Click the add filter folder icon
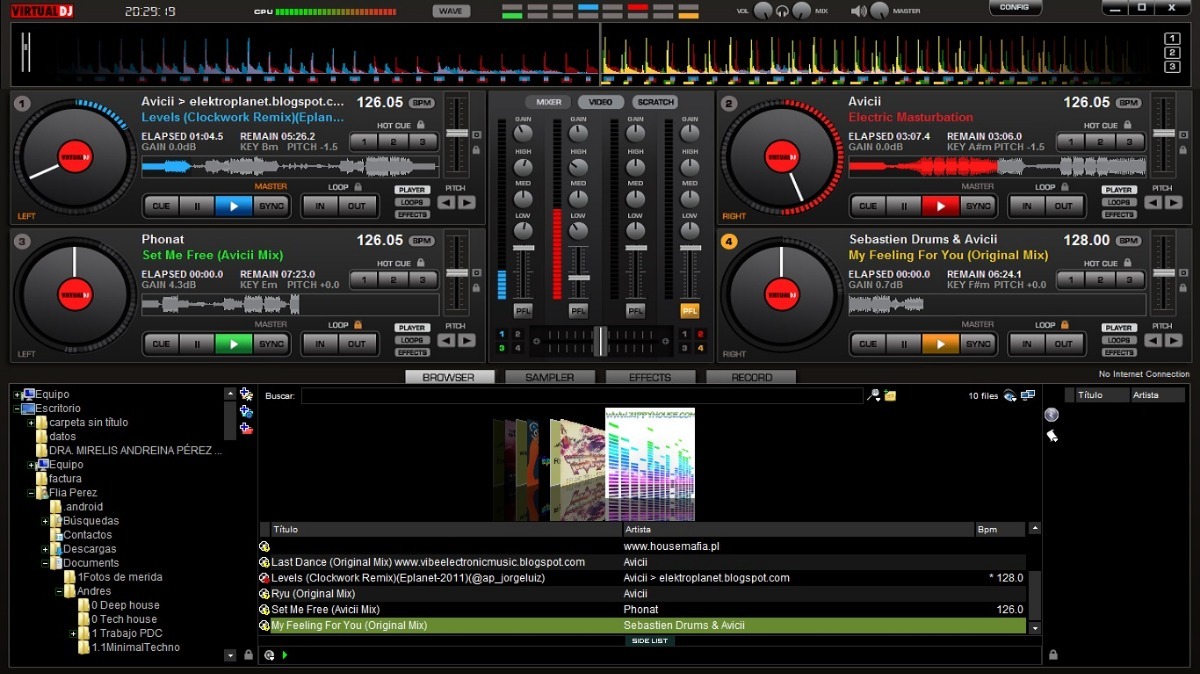This screenshot has height=674, width=1200. pyautogui.click(x=246, y=429)
